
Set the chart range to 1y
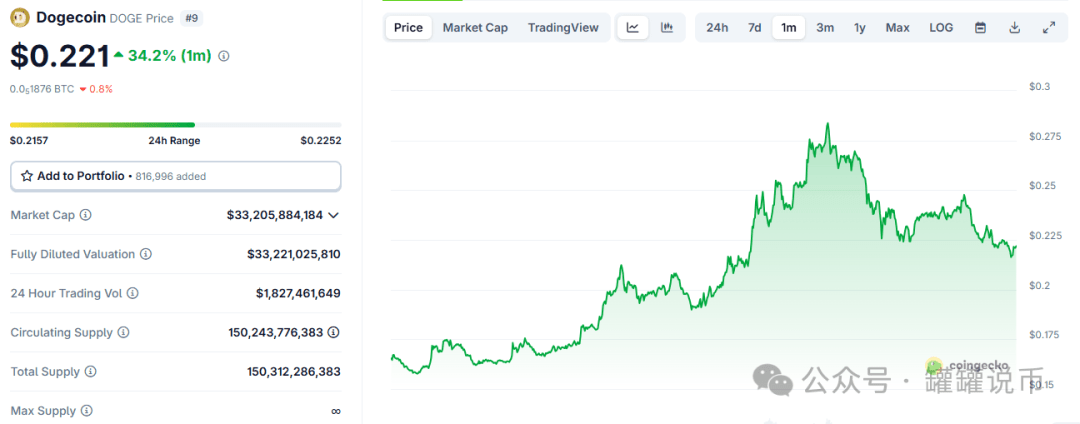860,28
